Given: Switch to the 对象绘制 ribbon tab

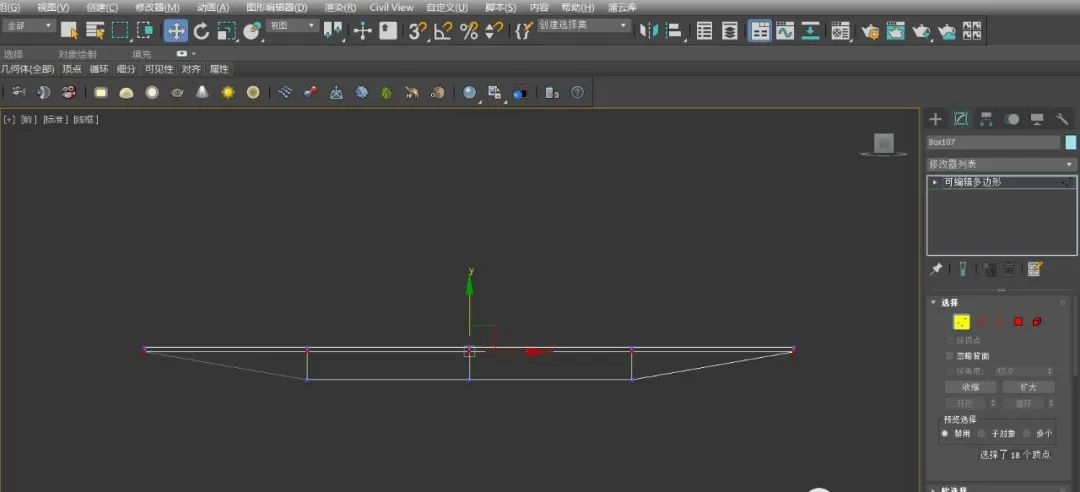Looking at the screenshot, I should 78,54.
